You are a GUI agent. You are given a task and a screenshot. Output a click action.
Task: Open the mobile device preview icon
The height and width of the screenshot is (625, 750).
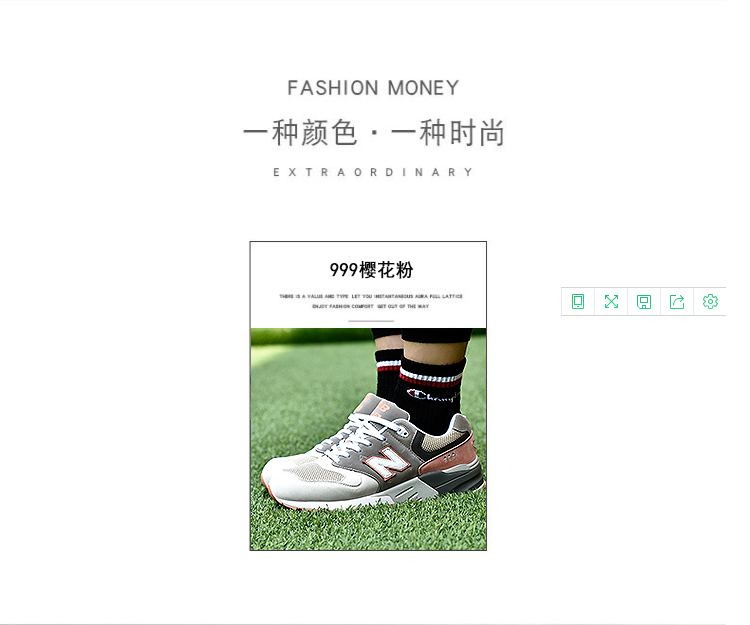tap(578, 302)
